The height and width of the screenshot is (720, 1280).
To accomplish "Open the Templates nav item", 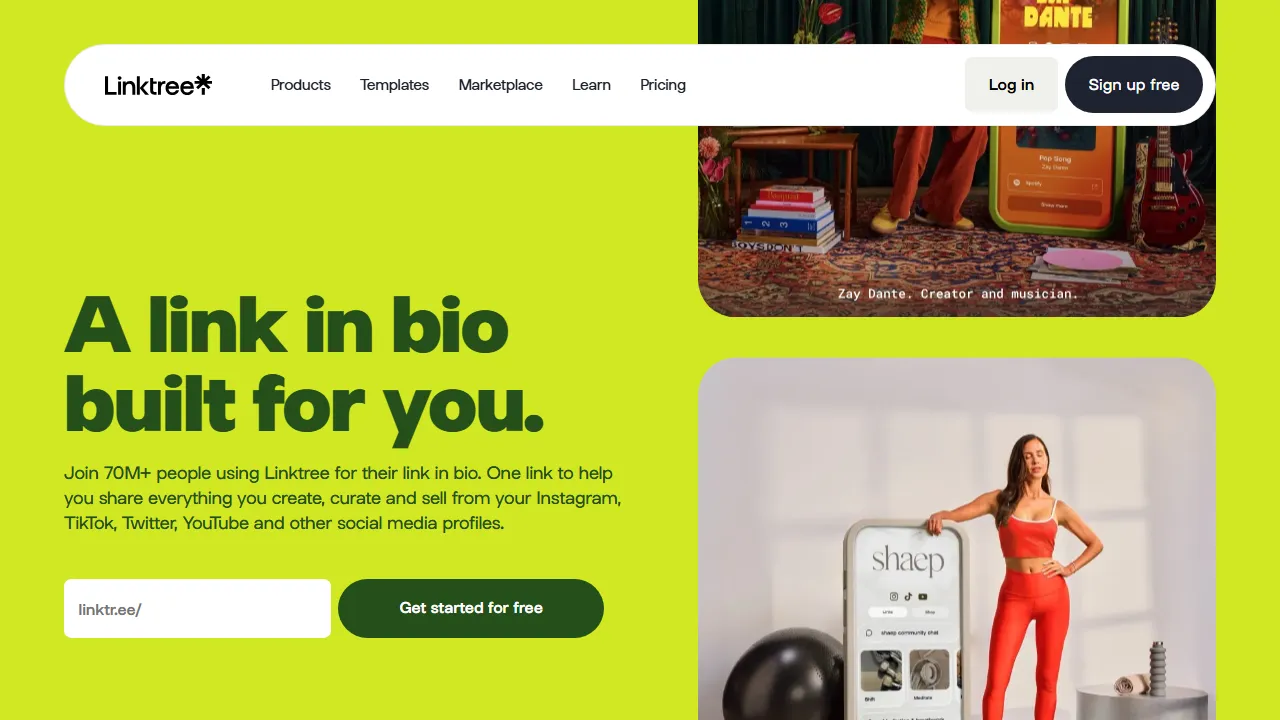I will click(x=395, y=85).
